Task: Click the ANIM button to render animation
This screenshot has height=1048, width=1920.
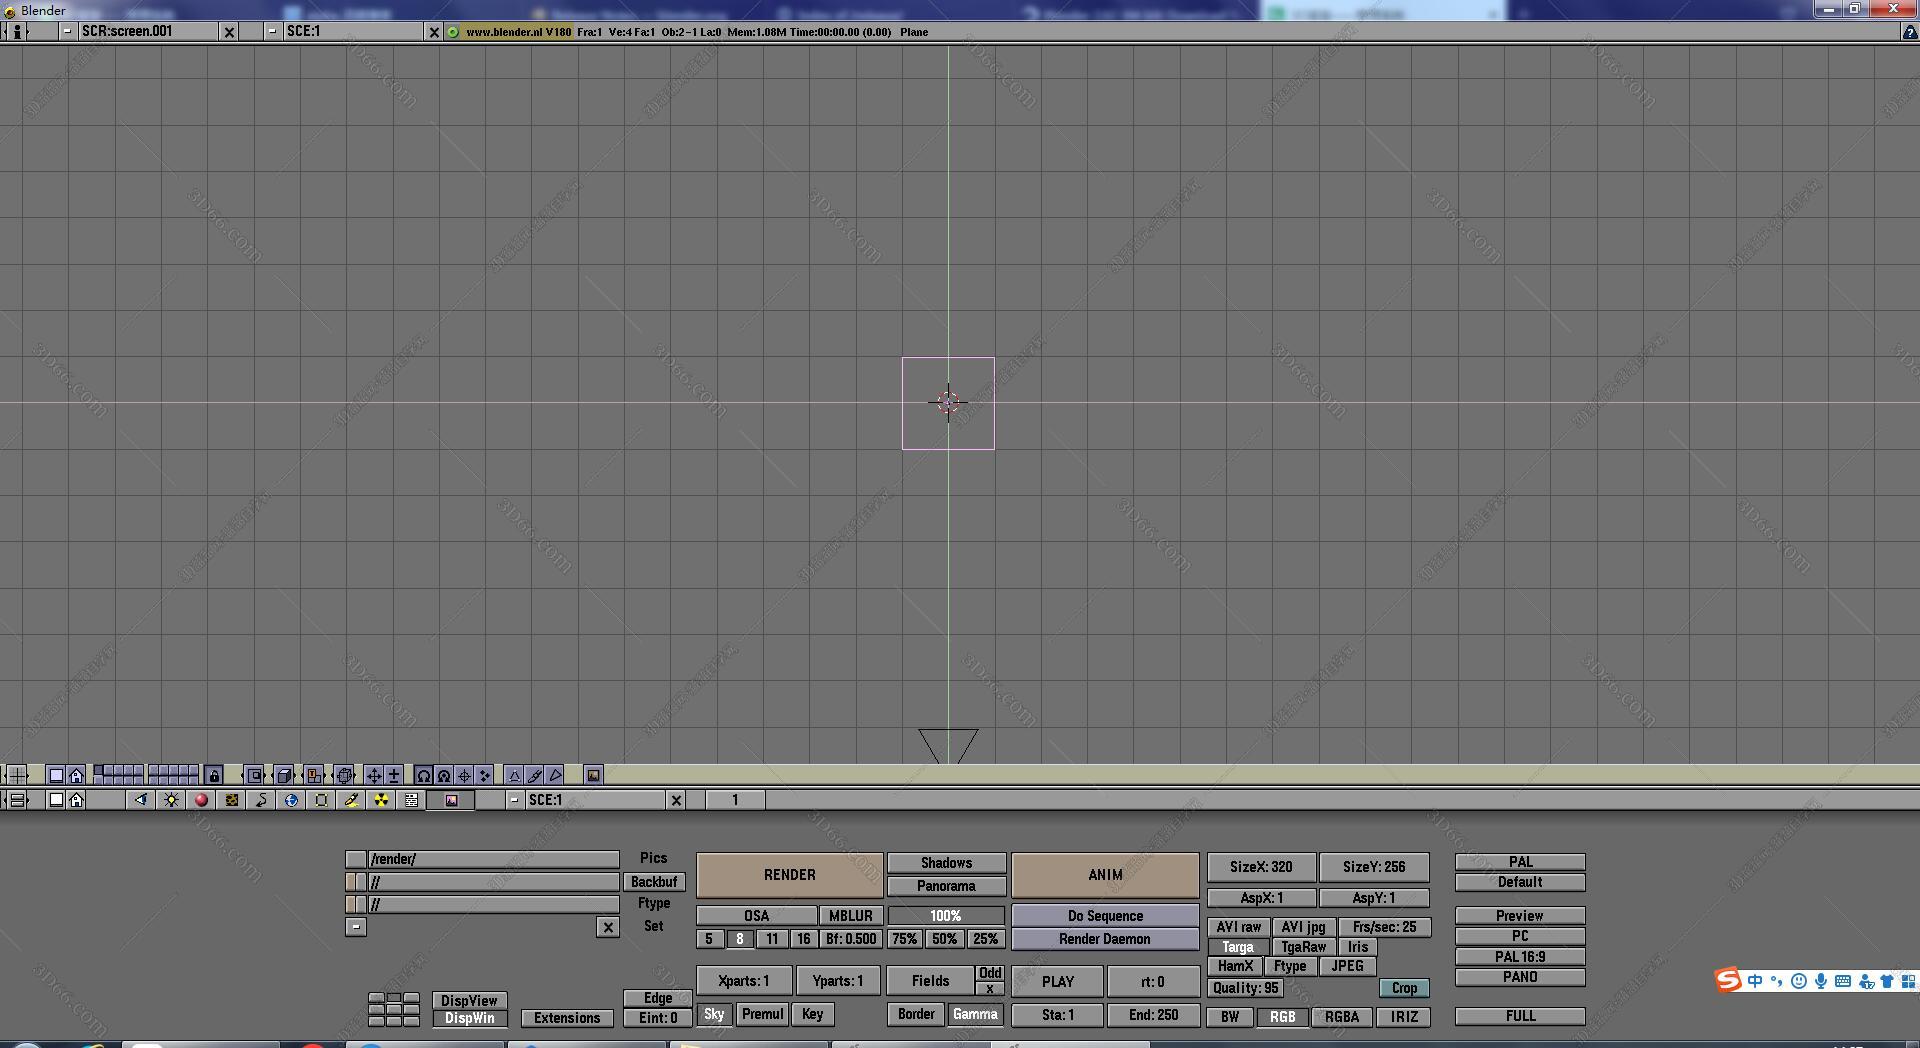Action: point(1104,875)
